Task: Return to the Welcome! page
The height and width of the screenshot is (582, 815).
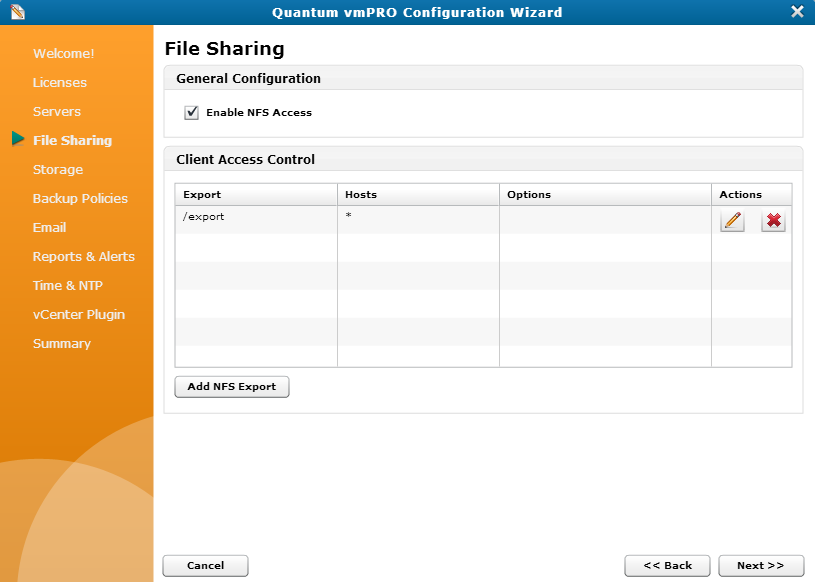Action: click(x=64, y=53)
